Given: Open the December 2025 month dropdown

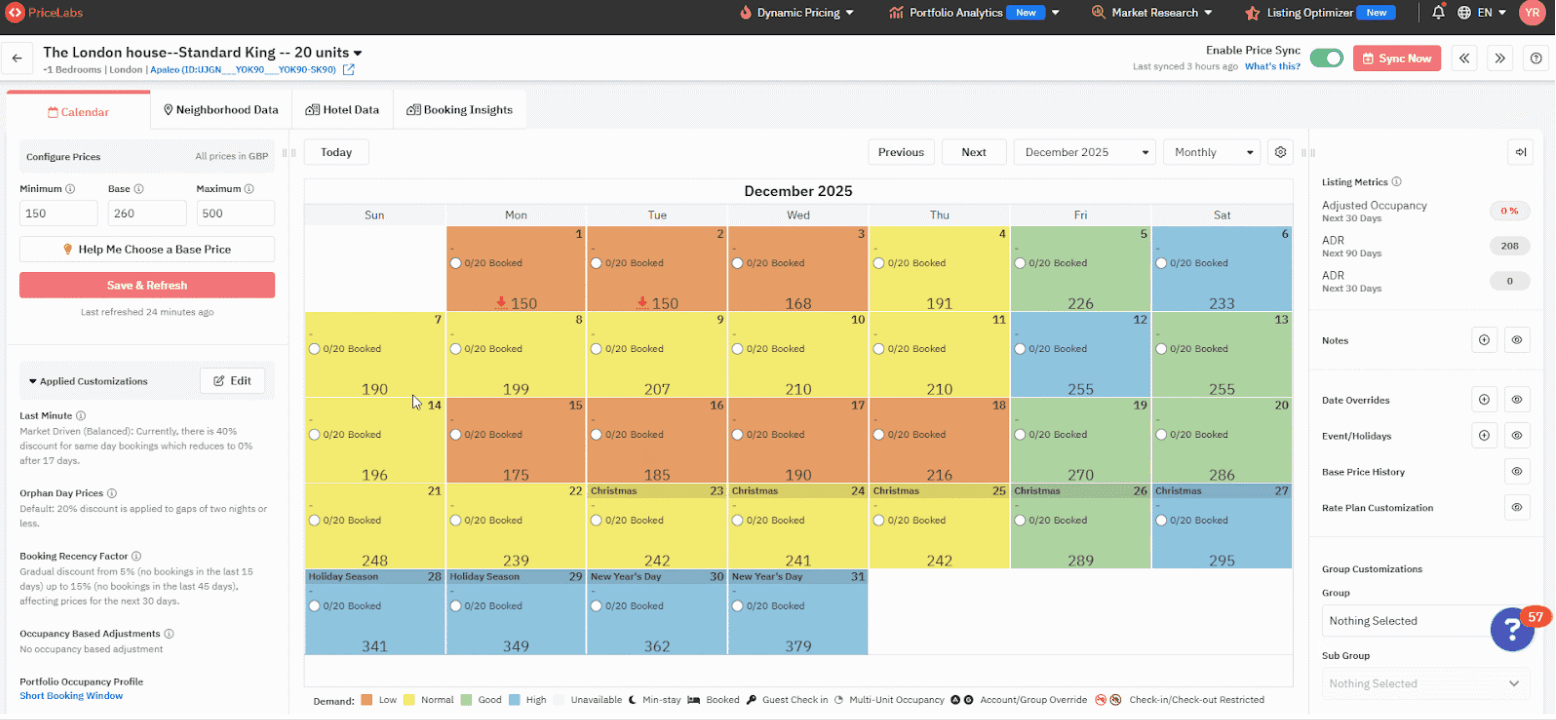Looking at the screenshot, I should 1084,152.
